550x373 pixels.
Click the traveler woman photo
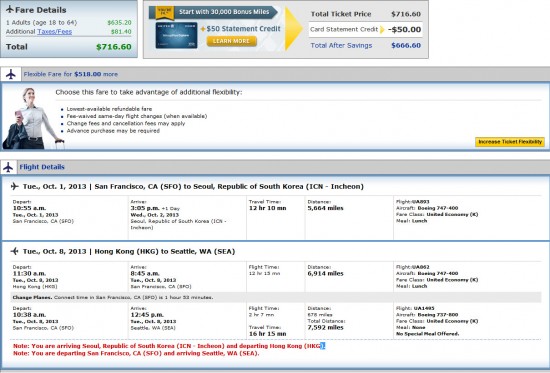click(34, 119)
